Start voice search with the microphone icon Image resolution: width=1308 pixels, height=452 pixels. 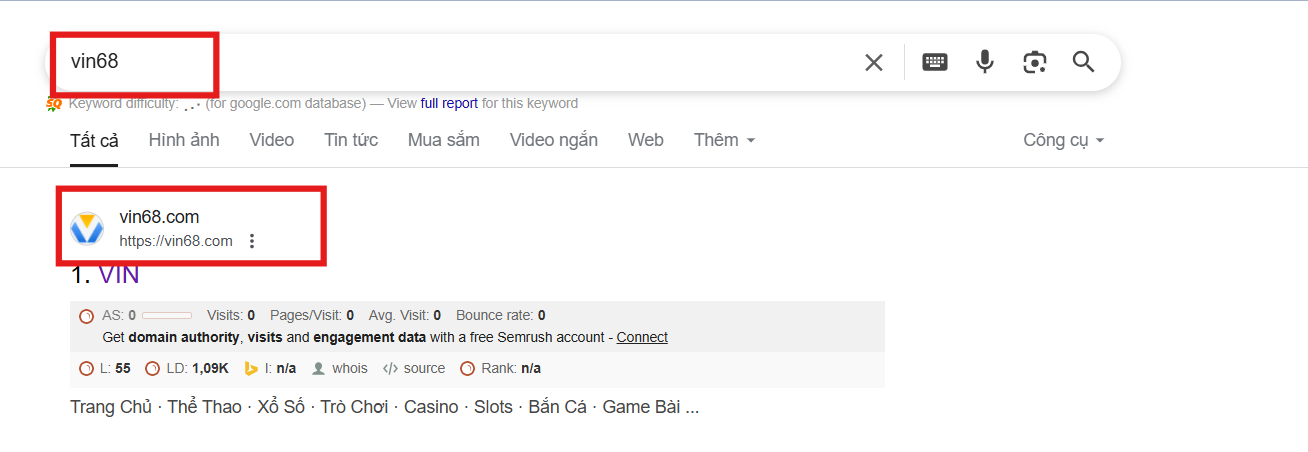point(985,62)
